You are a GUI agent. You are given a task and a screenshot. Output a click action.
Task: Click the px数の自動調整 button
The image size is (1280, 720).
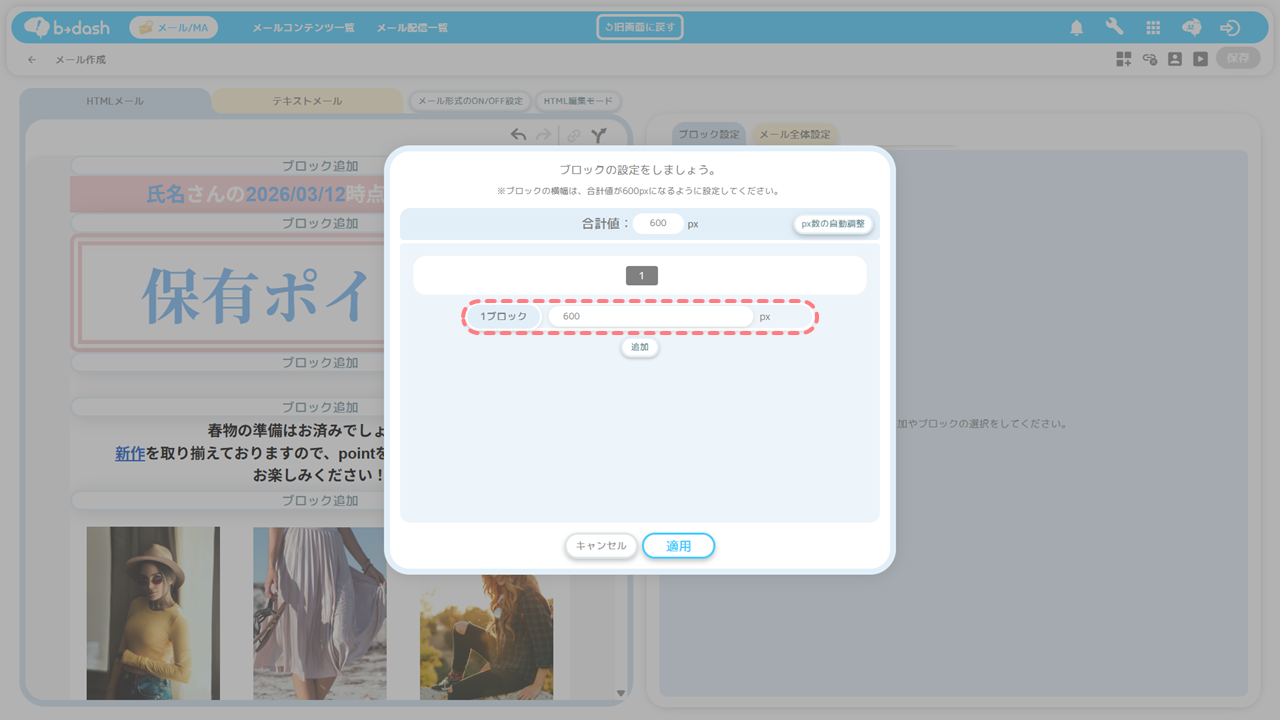(x=833, y=224)
